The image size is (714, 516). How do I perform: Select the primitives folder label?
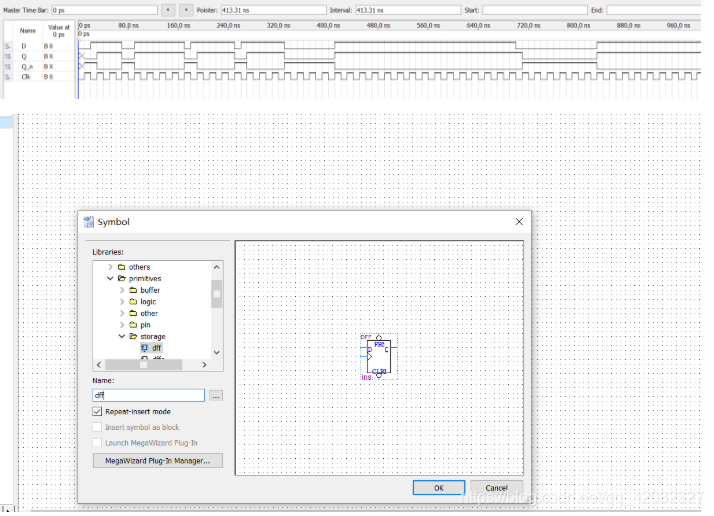(x=145, y=278)
